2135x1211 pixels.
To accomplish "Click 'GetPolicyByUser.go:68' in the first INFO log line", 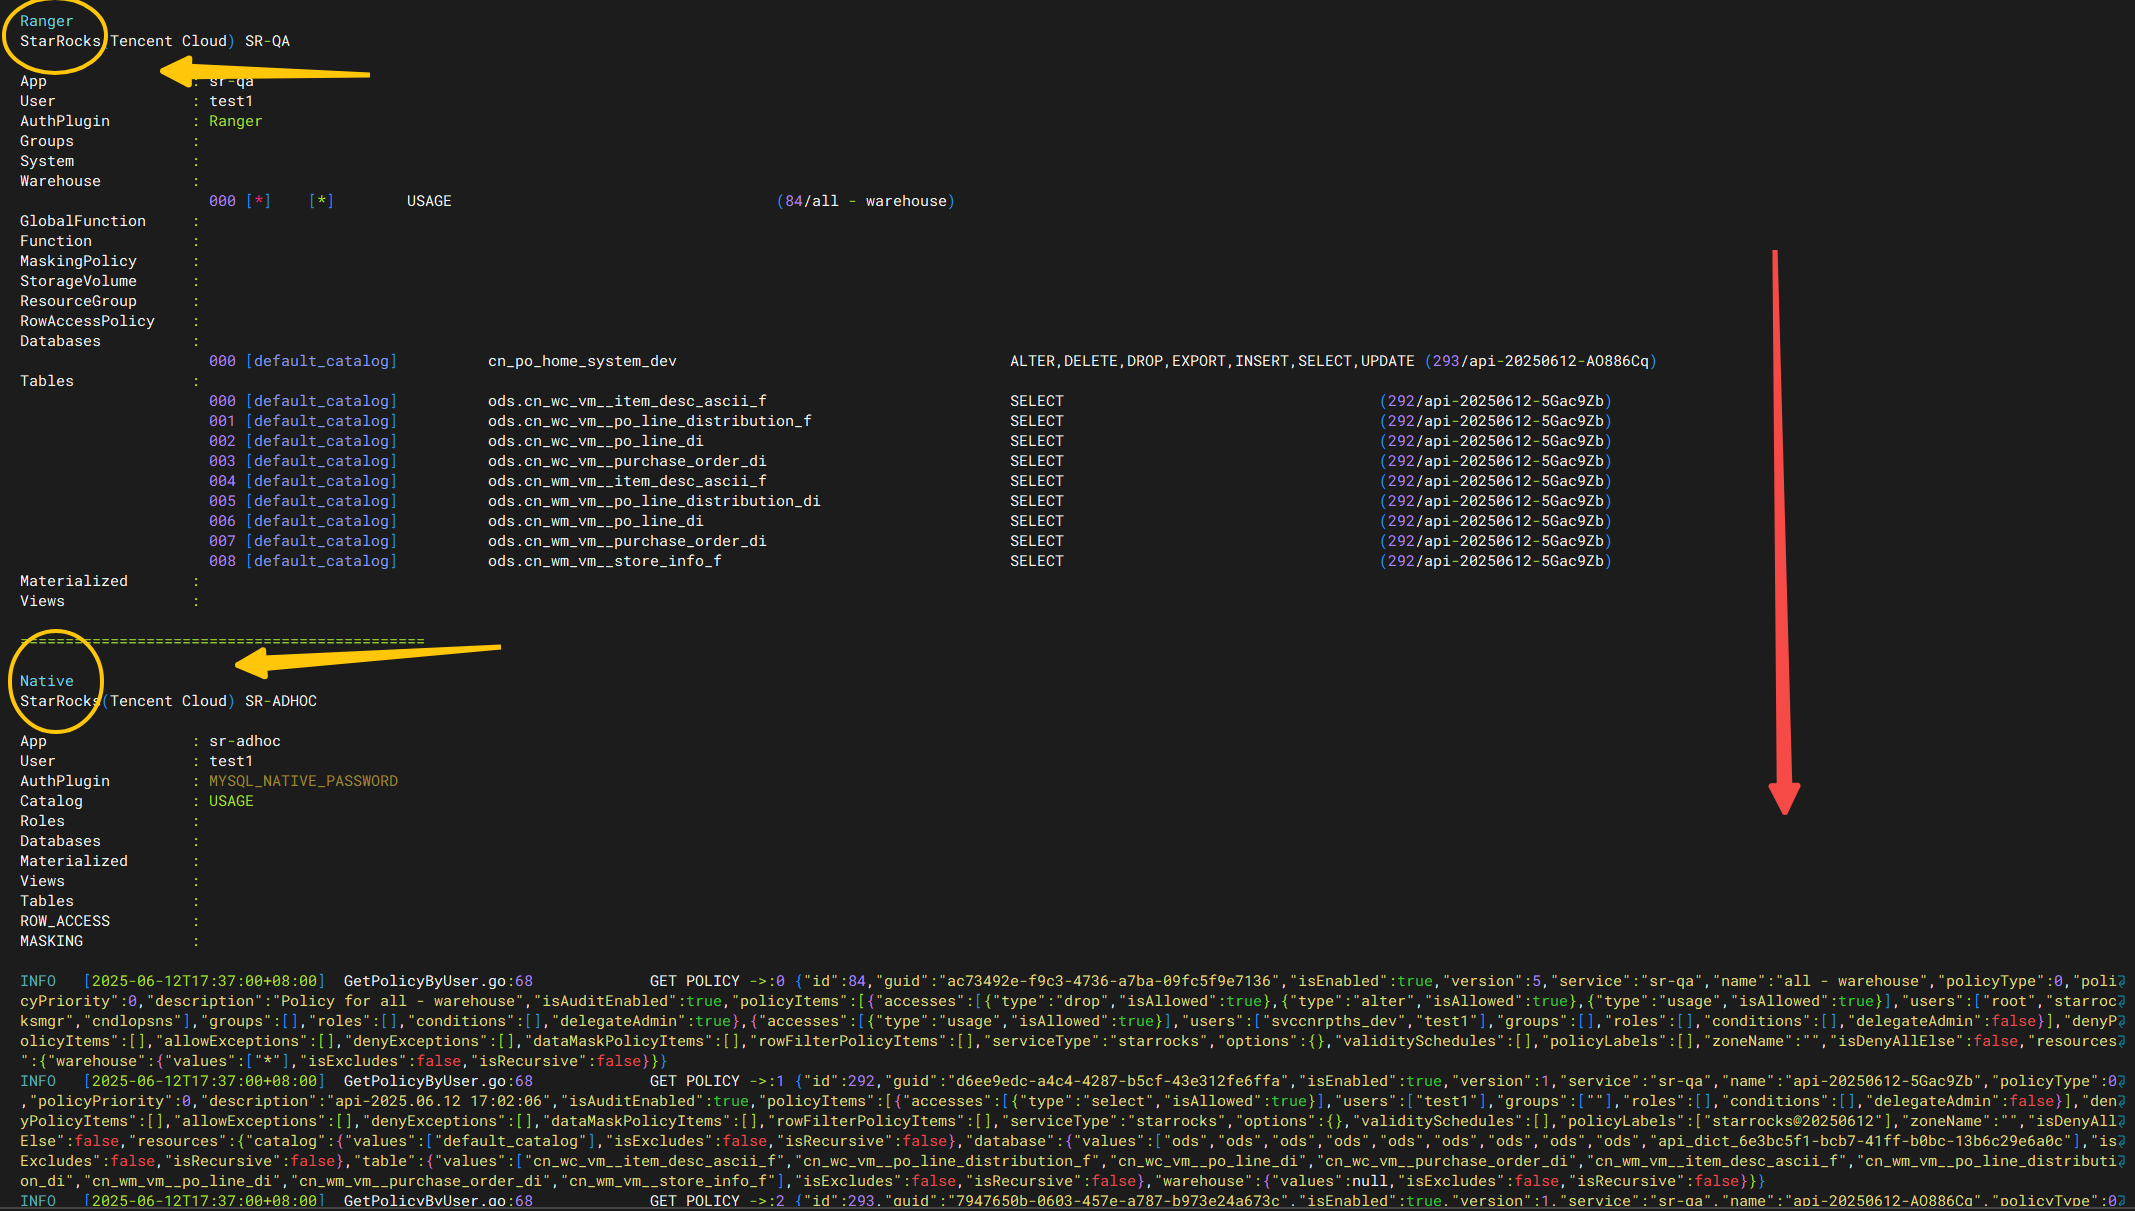I will (438, 981).
